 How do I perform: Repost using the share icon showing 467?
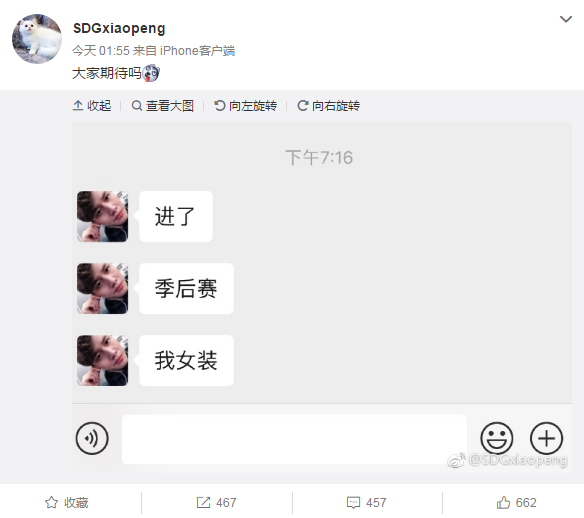[216, 503]
